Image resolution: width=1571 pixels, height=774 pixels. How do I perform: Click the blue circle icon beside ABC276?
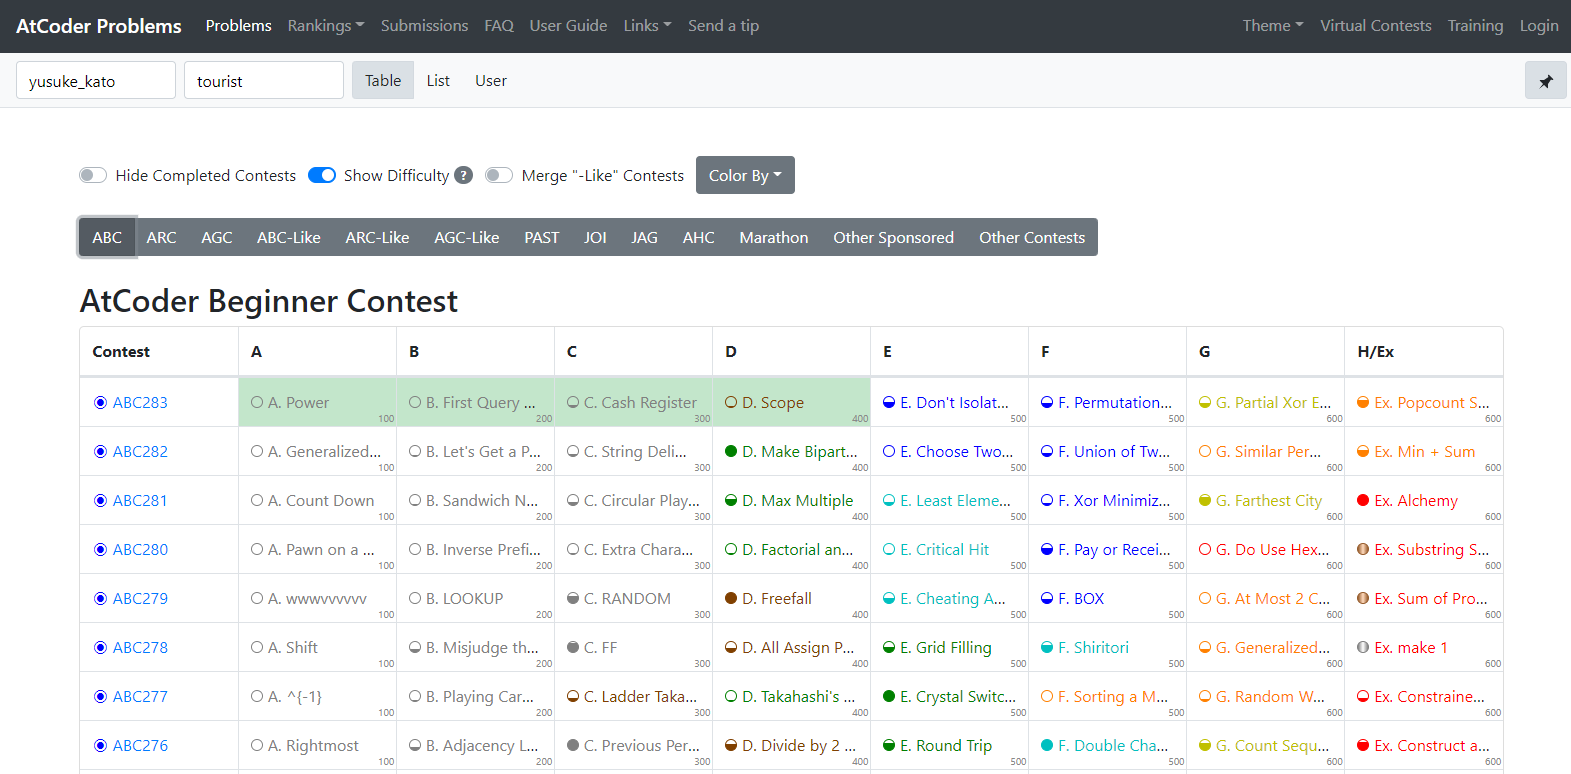click(100, 745)
